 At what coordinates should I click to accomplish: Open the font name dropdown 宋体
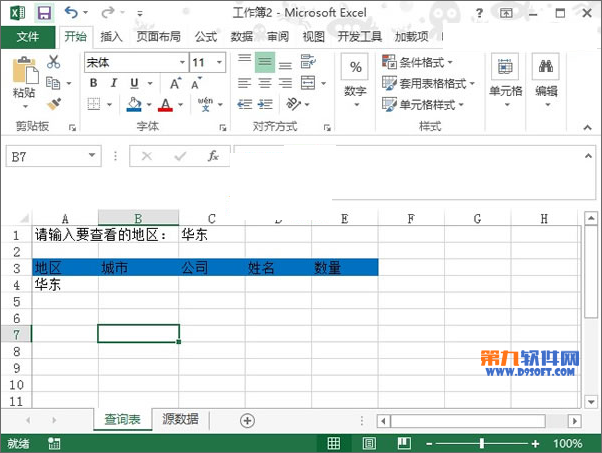[x=182, y=62]
